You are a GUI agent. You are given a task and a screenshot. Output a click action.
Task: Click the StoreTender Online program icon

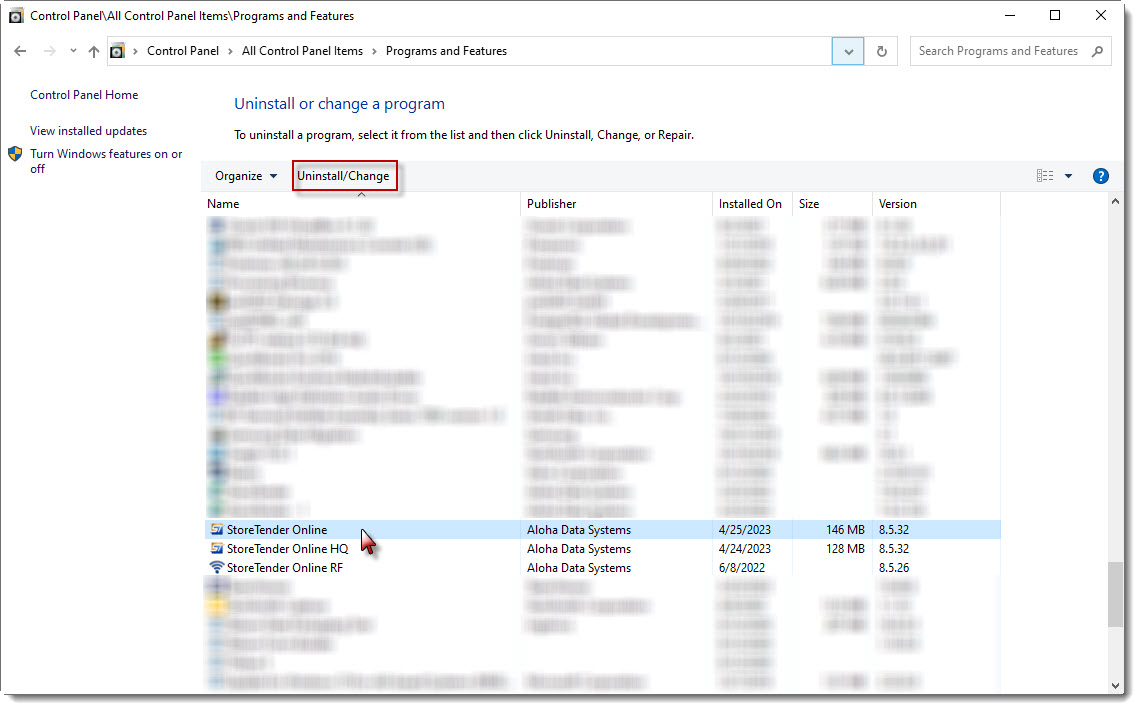217,529
